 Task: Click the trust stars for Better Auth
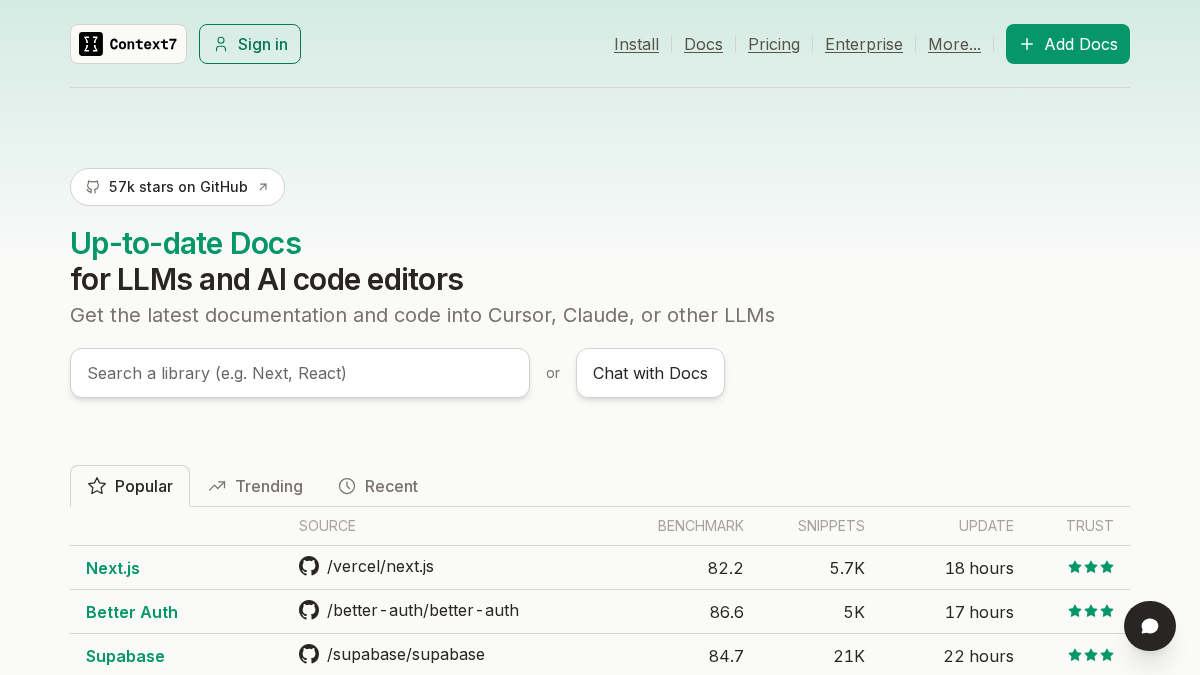pyautogui.click(x=1091, y=611)
